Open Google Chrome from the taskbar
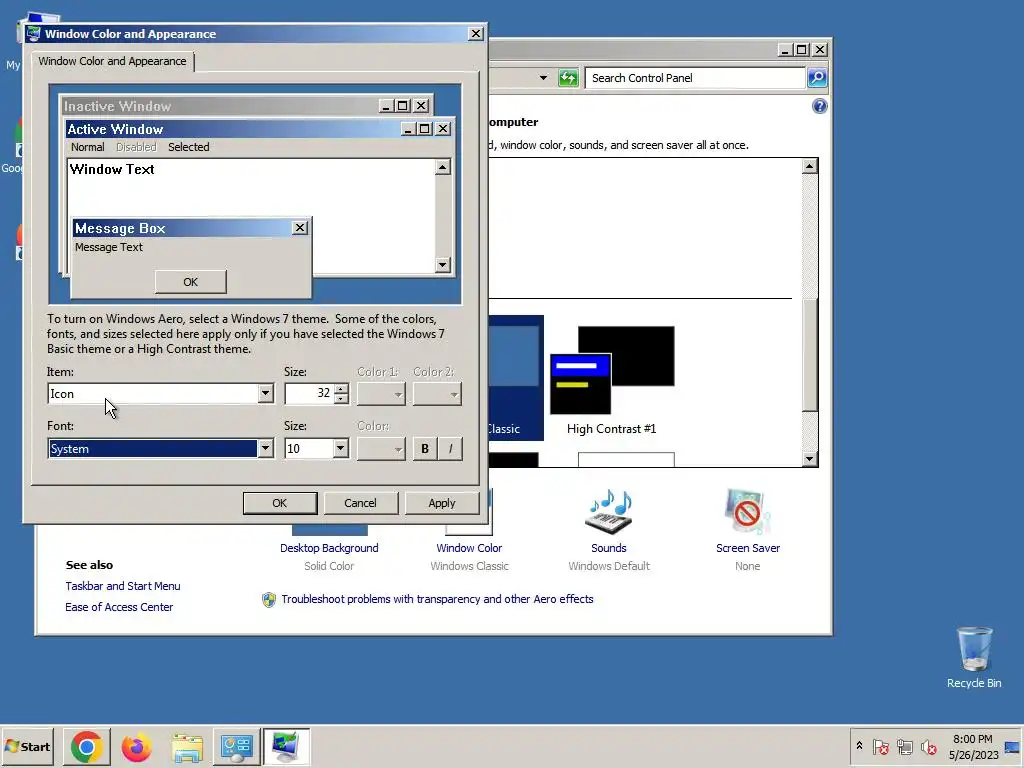1024x768 pixels. point(87,746)
